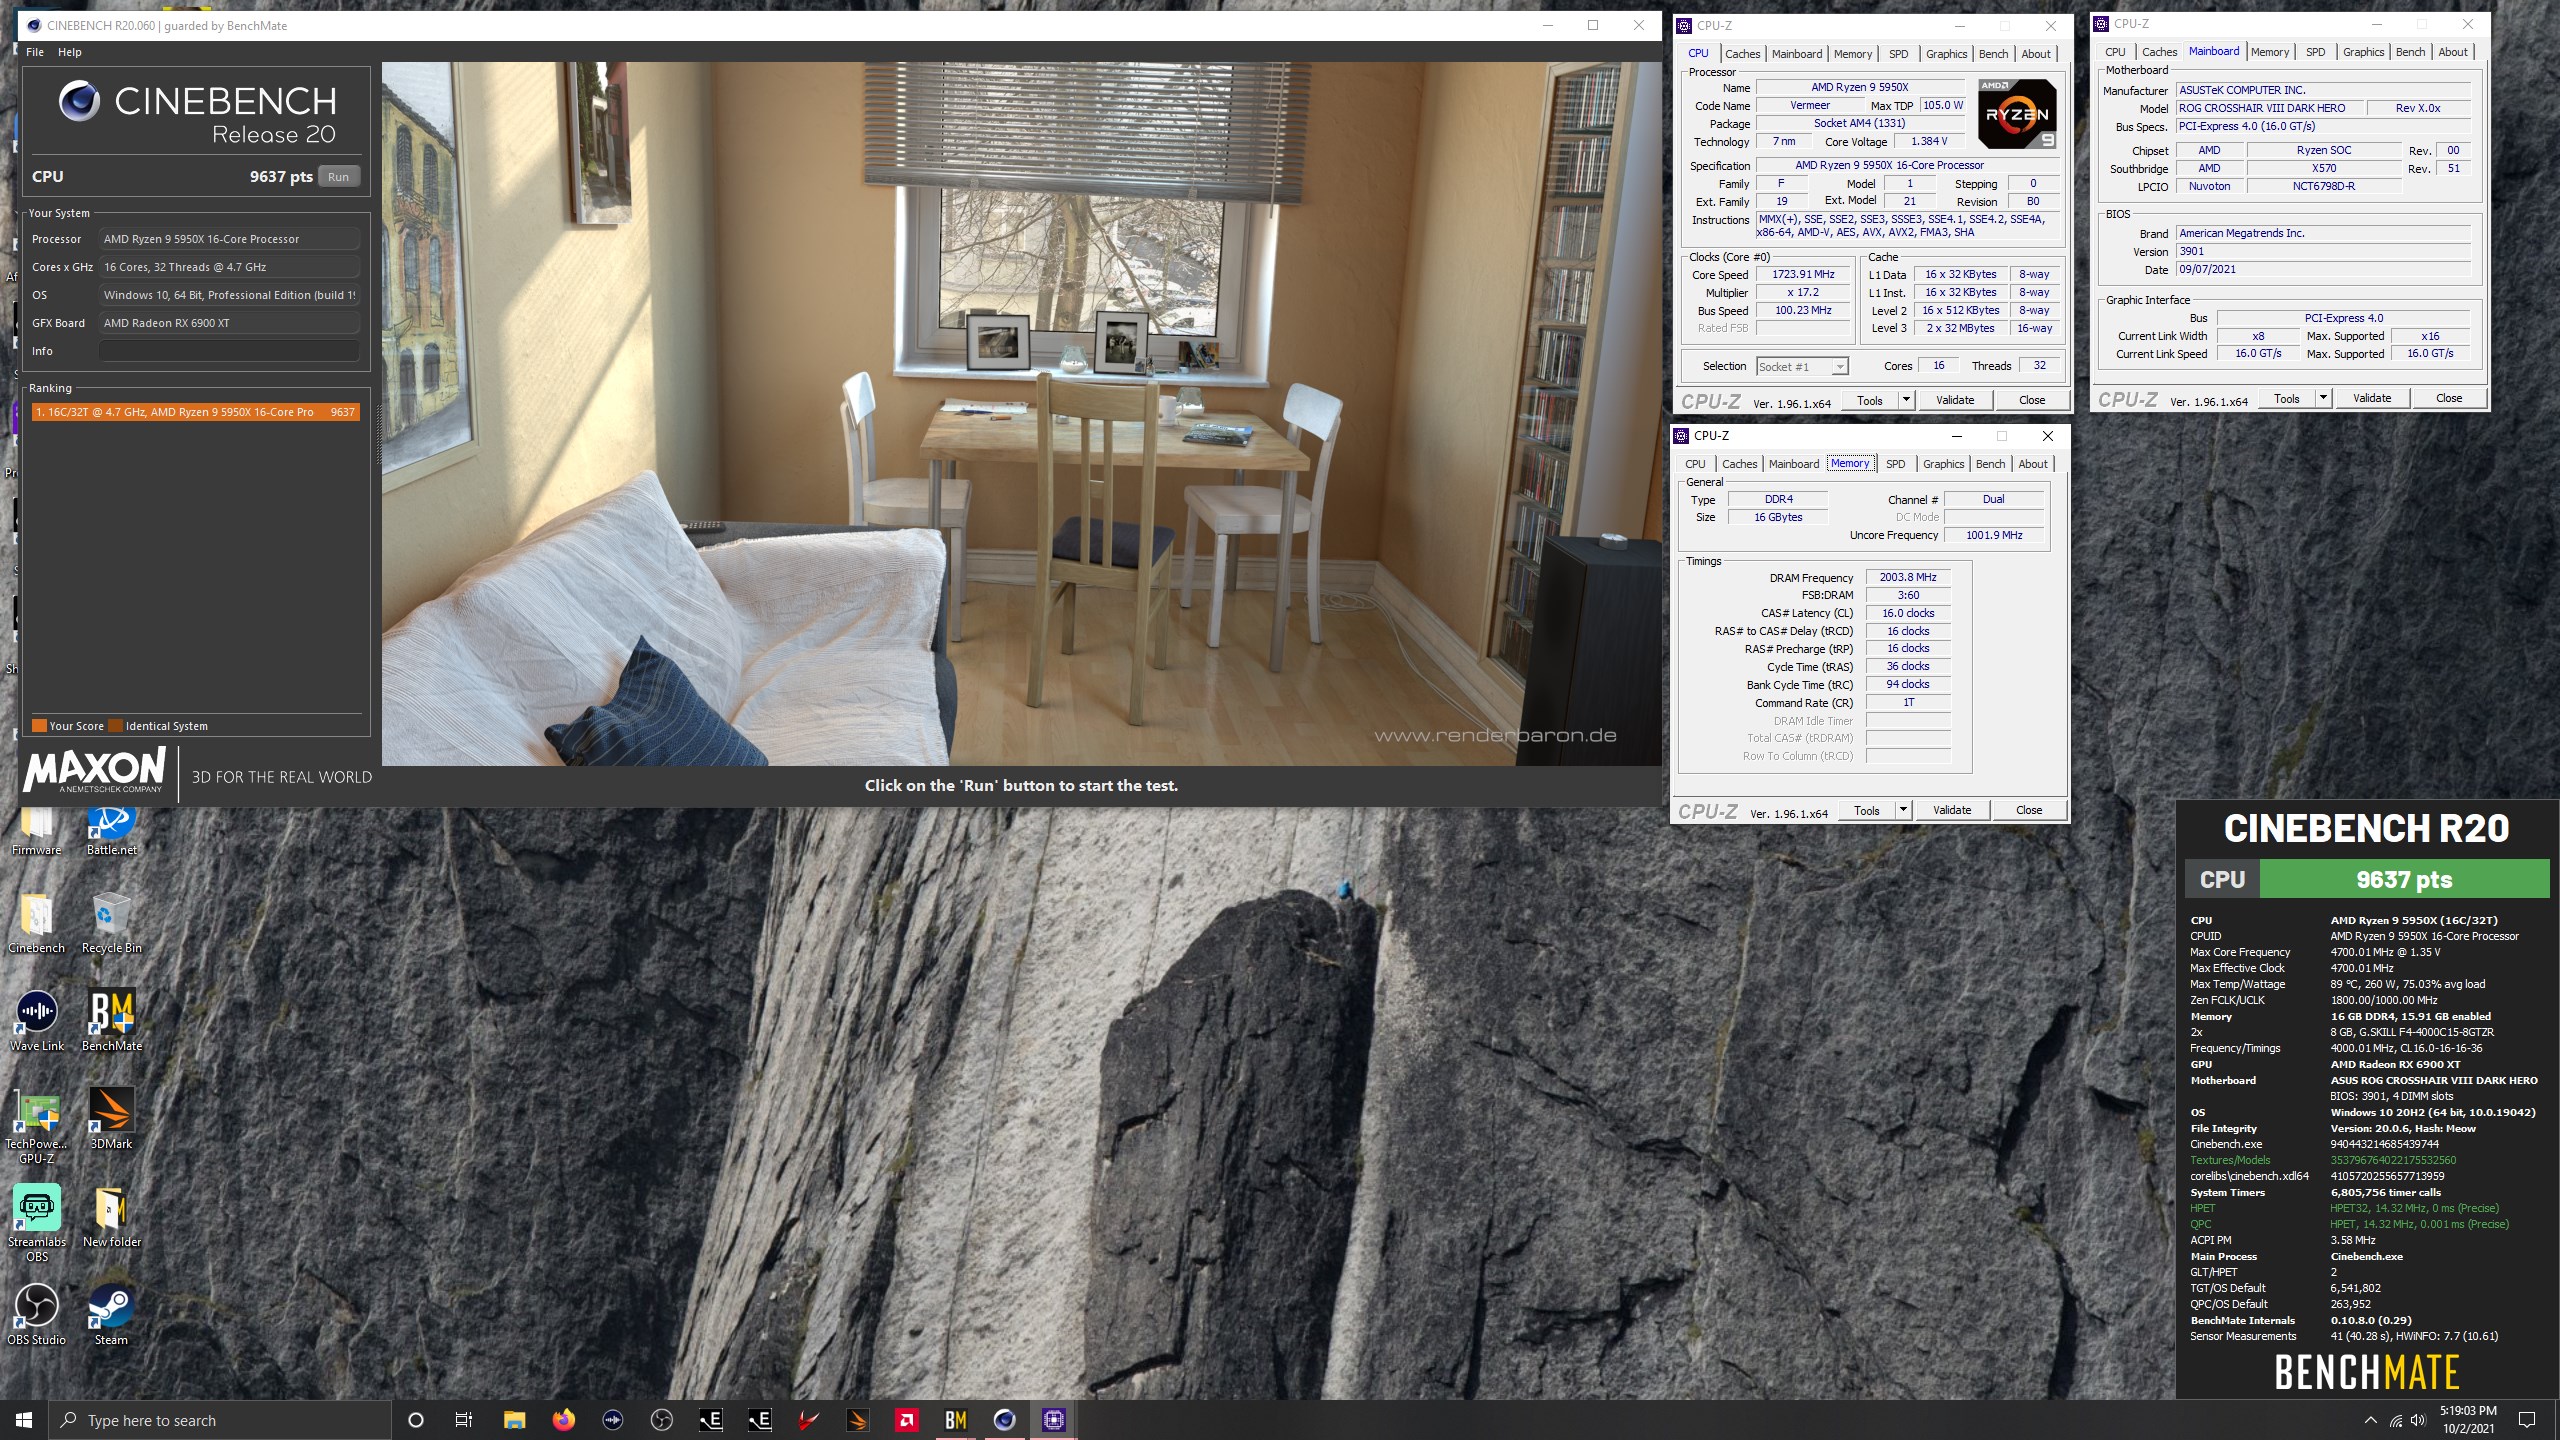This screenshot has height=1440, width=2560.
Task: Launch the BenchMate desktop shortcut
Action: 111,1020
